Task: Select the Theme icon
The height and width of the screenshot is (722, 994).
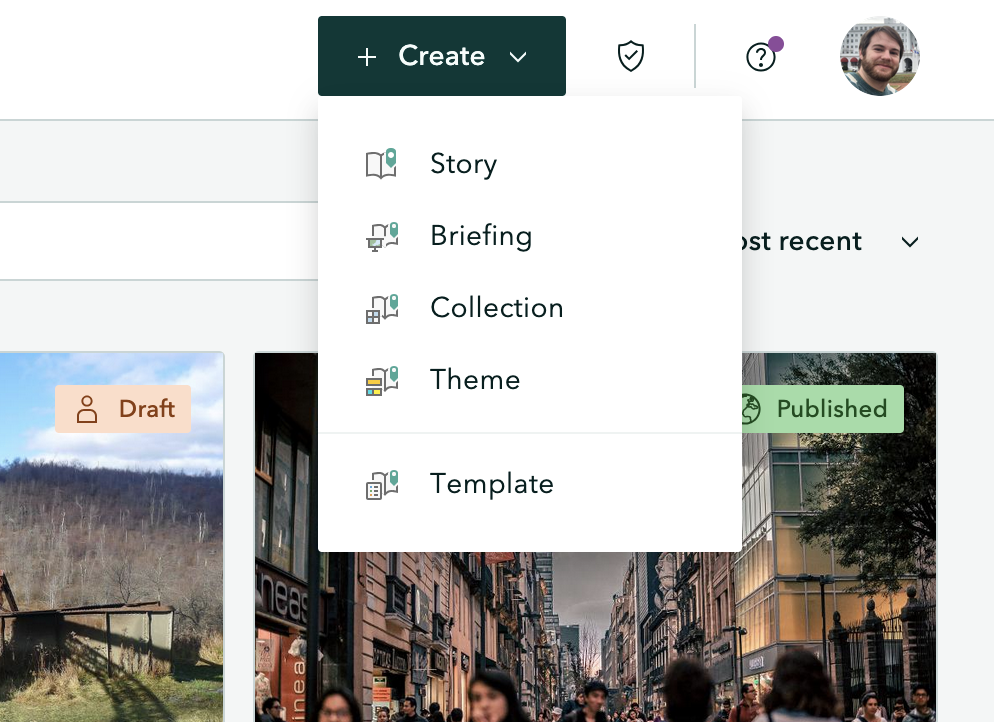Action: [381, 379]
